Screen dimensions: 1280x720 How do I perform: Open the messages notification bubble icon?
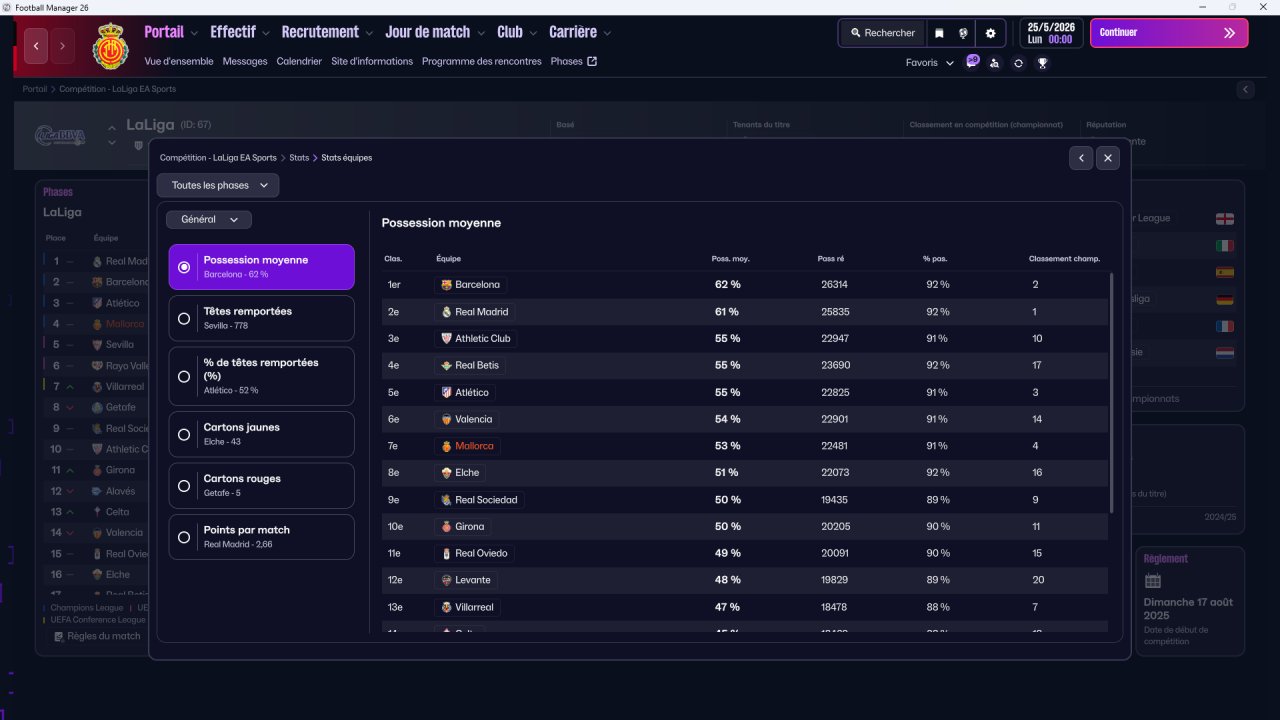tap(972, 62)
